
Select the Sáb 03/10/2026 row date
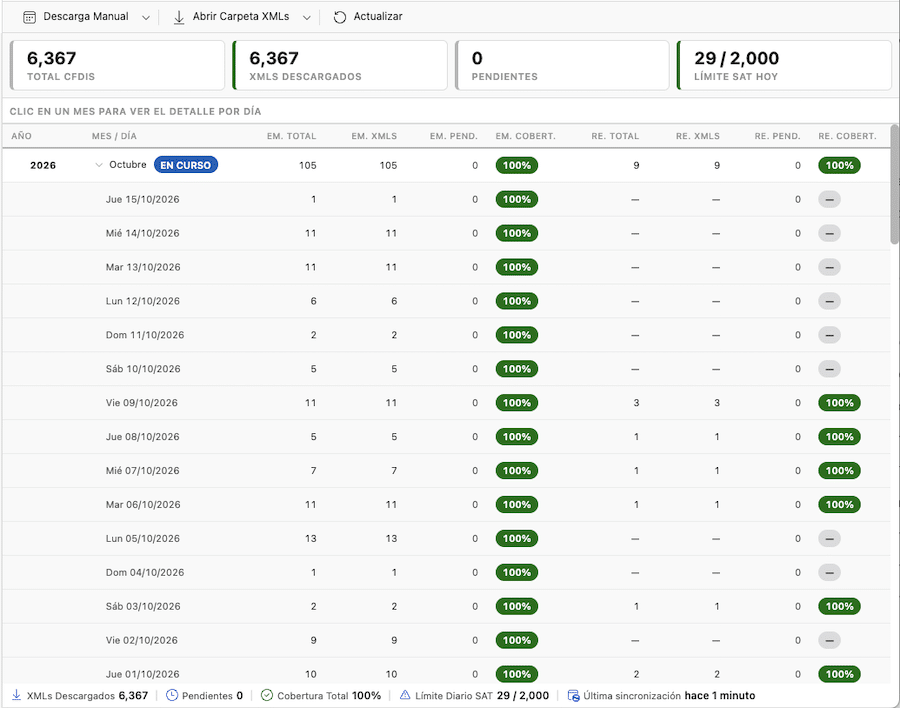(x=143, y=606)
